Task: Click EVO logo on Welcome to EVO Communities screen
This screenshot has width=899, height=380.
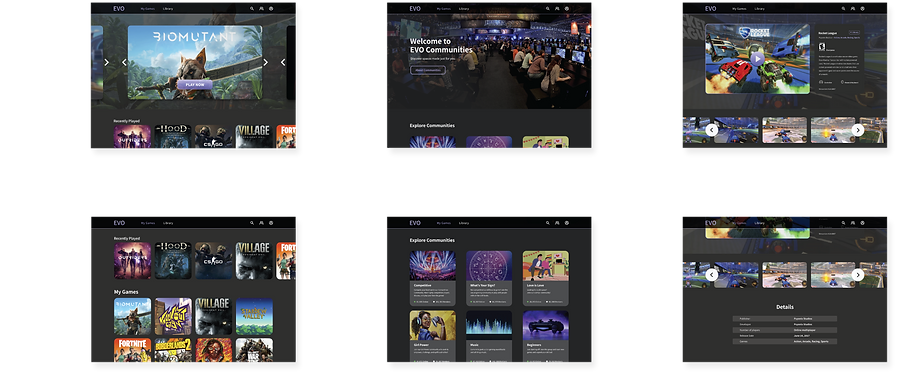Action: (x=415, y=9)
